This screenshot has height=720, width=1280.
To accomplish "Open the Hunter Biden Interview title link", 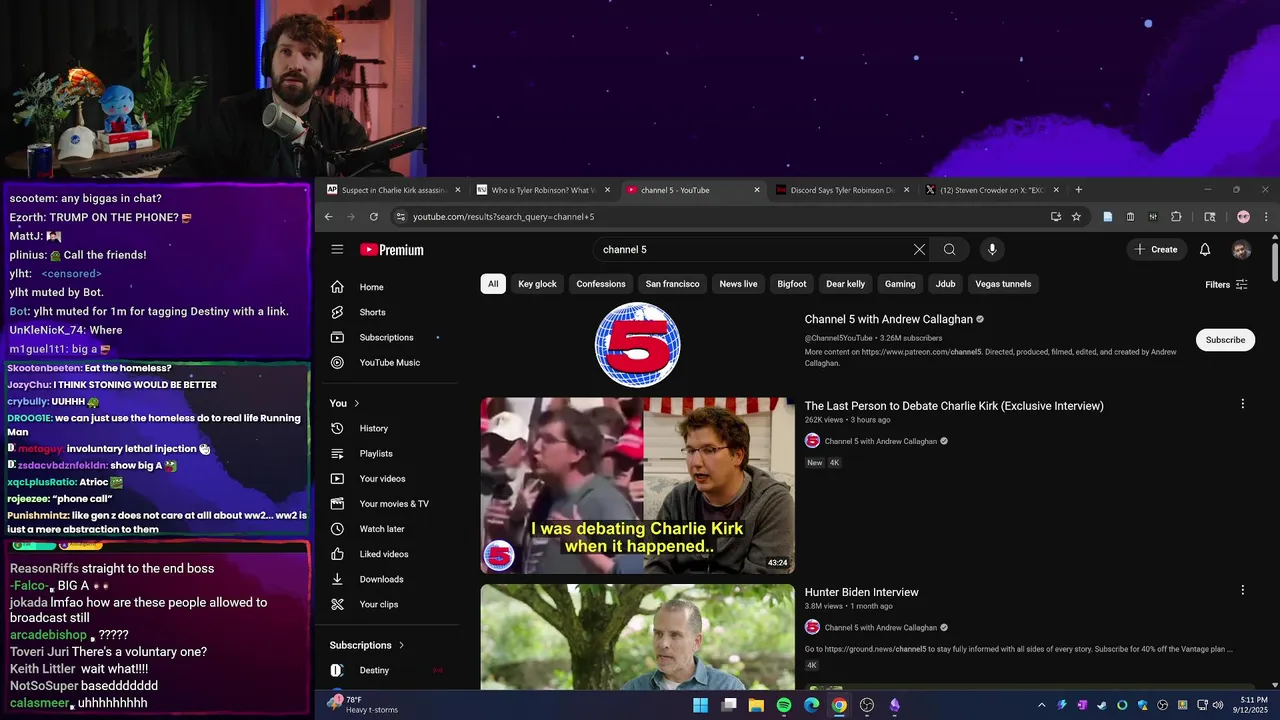I will (861, 592).
